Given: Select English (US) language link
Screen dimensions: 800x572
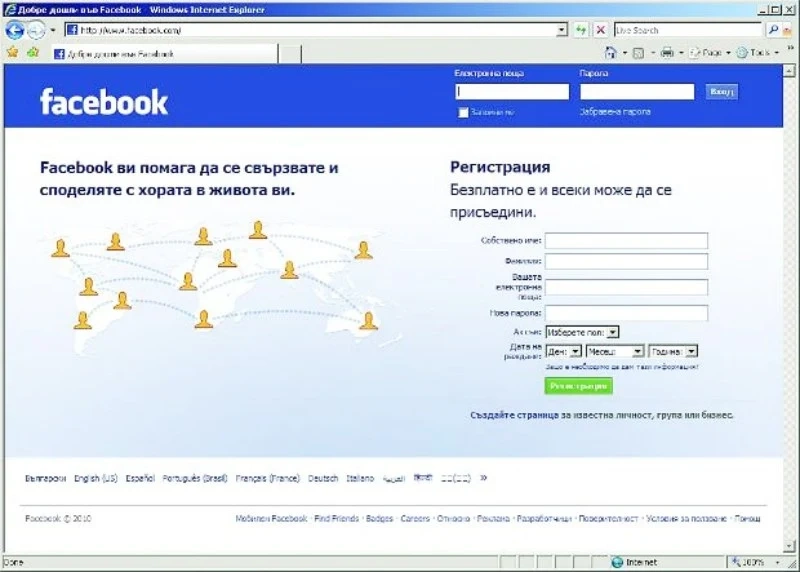Looking at the screenshot, I should click(96, 478).
